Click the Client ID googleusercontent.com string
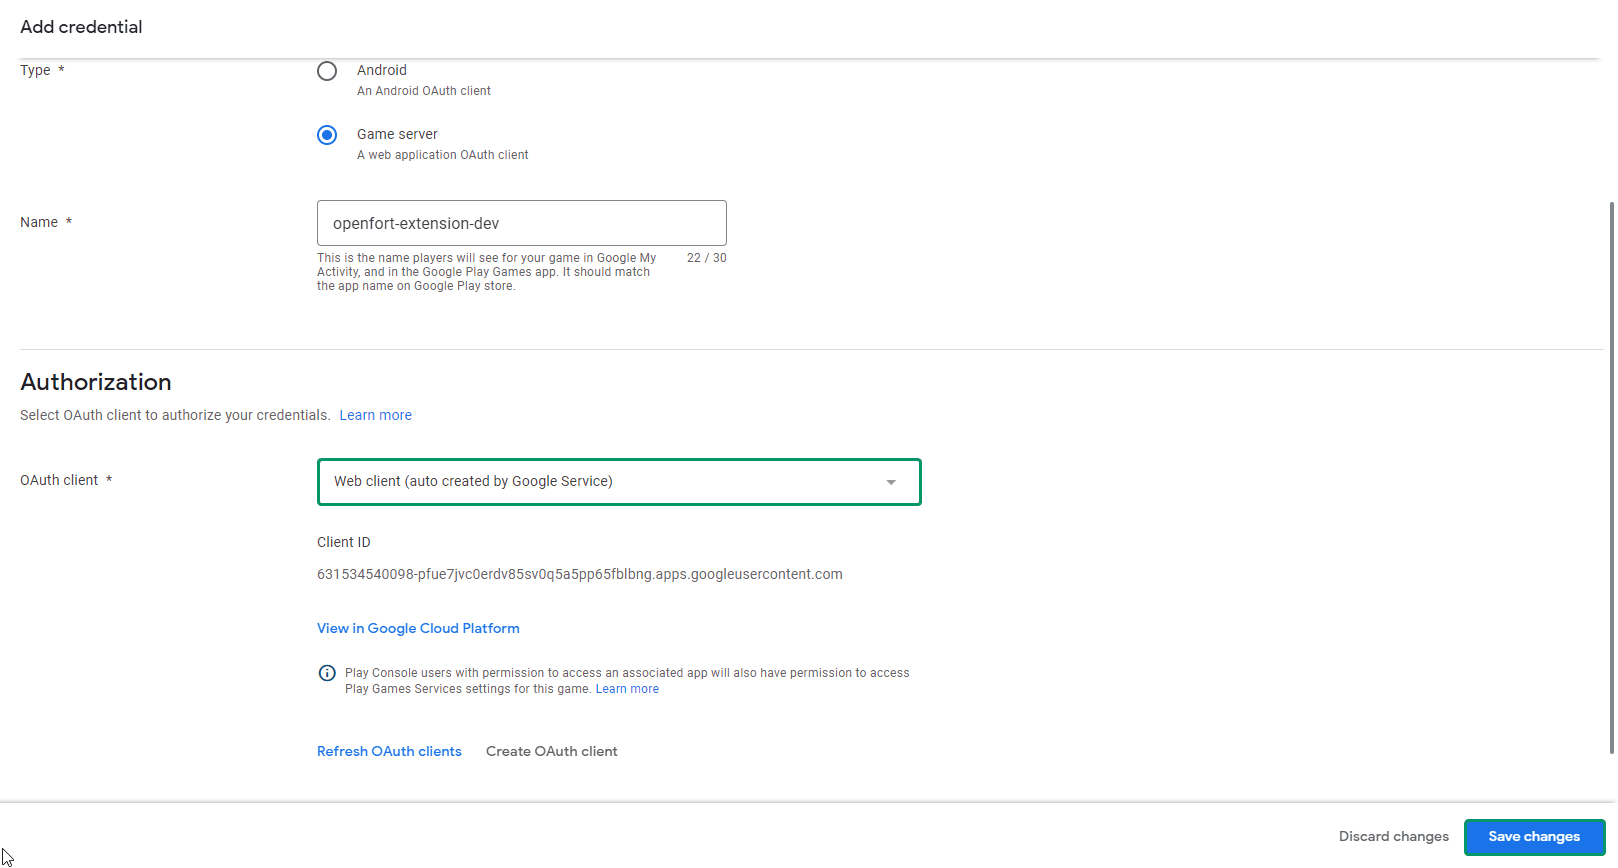Viewport: 1618px width, 868px height. click(579, 574)
